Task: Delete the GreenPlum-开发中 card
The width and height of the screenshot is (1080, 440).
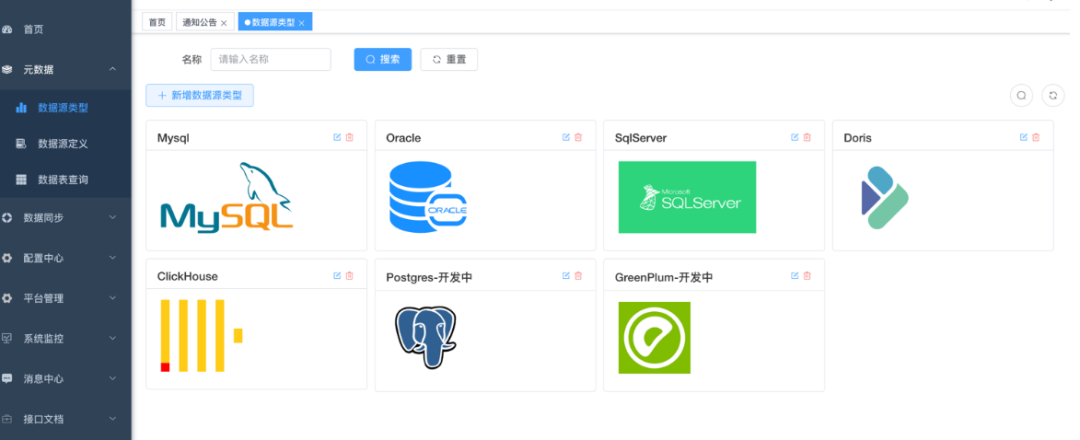Action: 807,275
